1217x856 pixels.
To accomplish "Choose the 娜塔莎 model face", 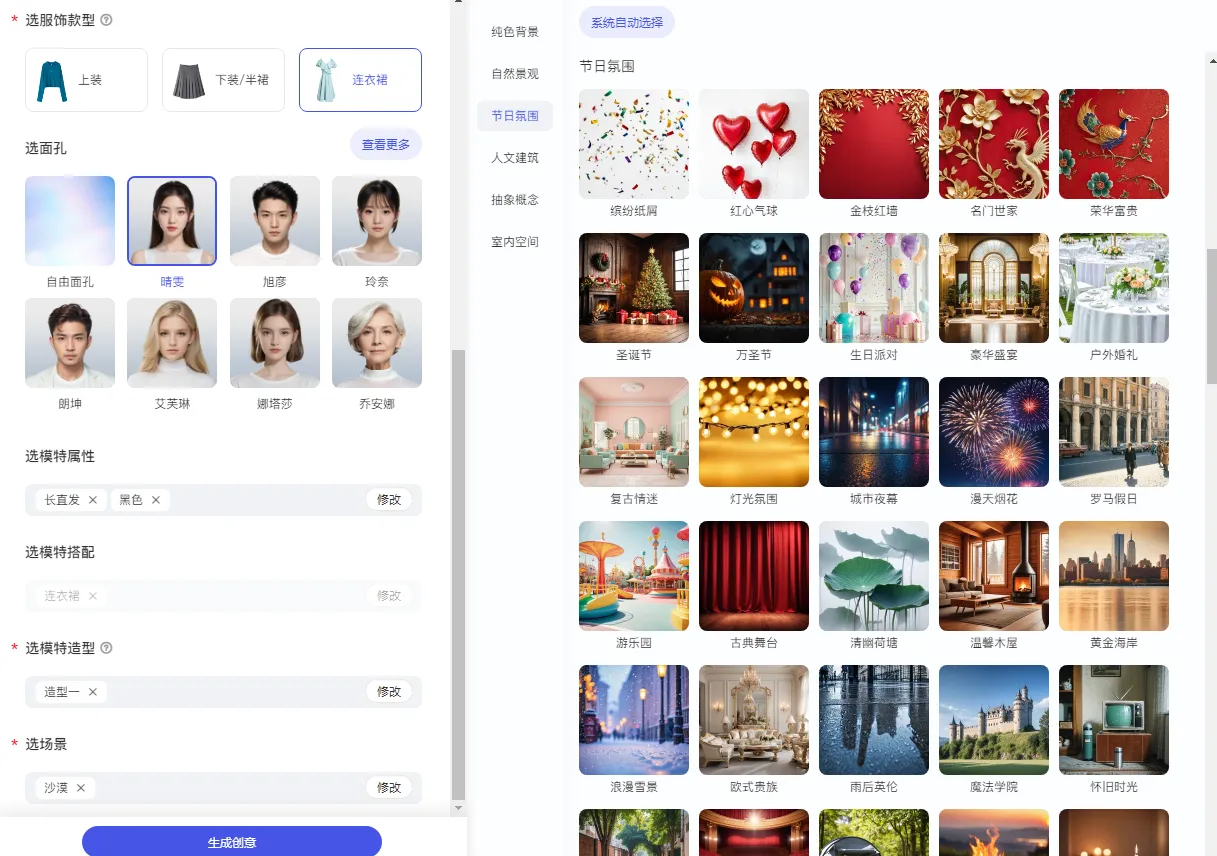I will [x=275, y=343].
